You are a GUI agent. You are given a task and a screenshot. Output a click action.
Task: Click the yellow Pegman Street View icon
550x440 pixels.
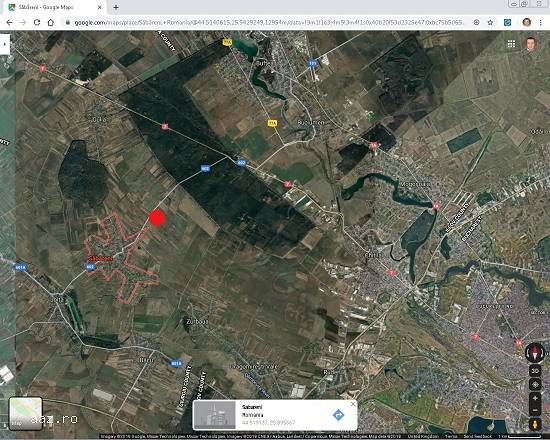click(x=535, y=424)
